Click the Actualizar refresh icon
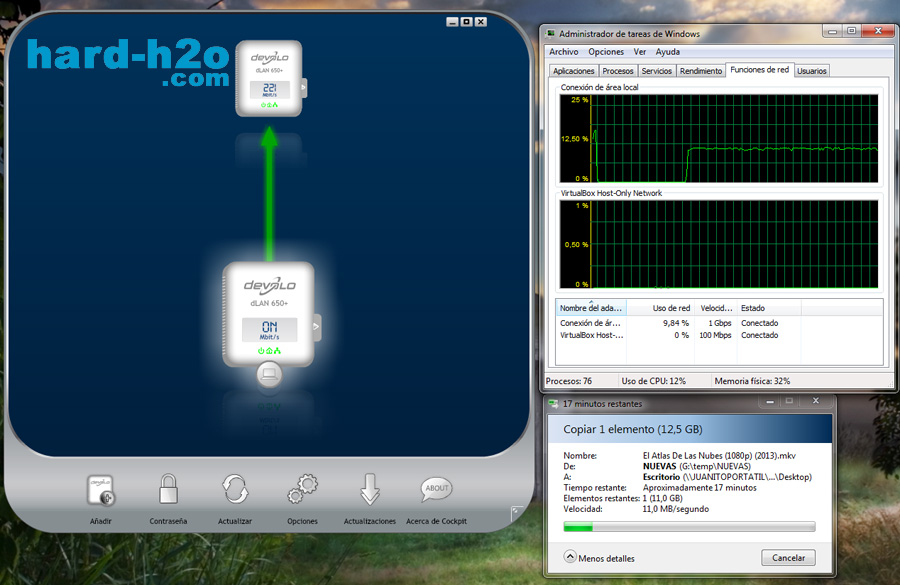 235,489
